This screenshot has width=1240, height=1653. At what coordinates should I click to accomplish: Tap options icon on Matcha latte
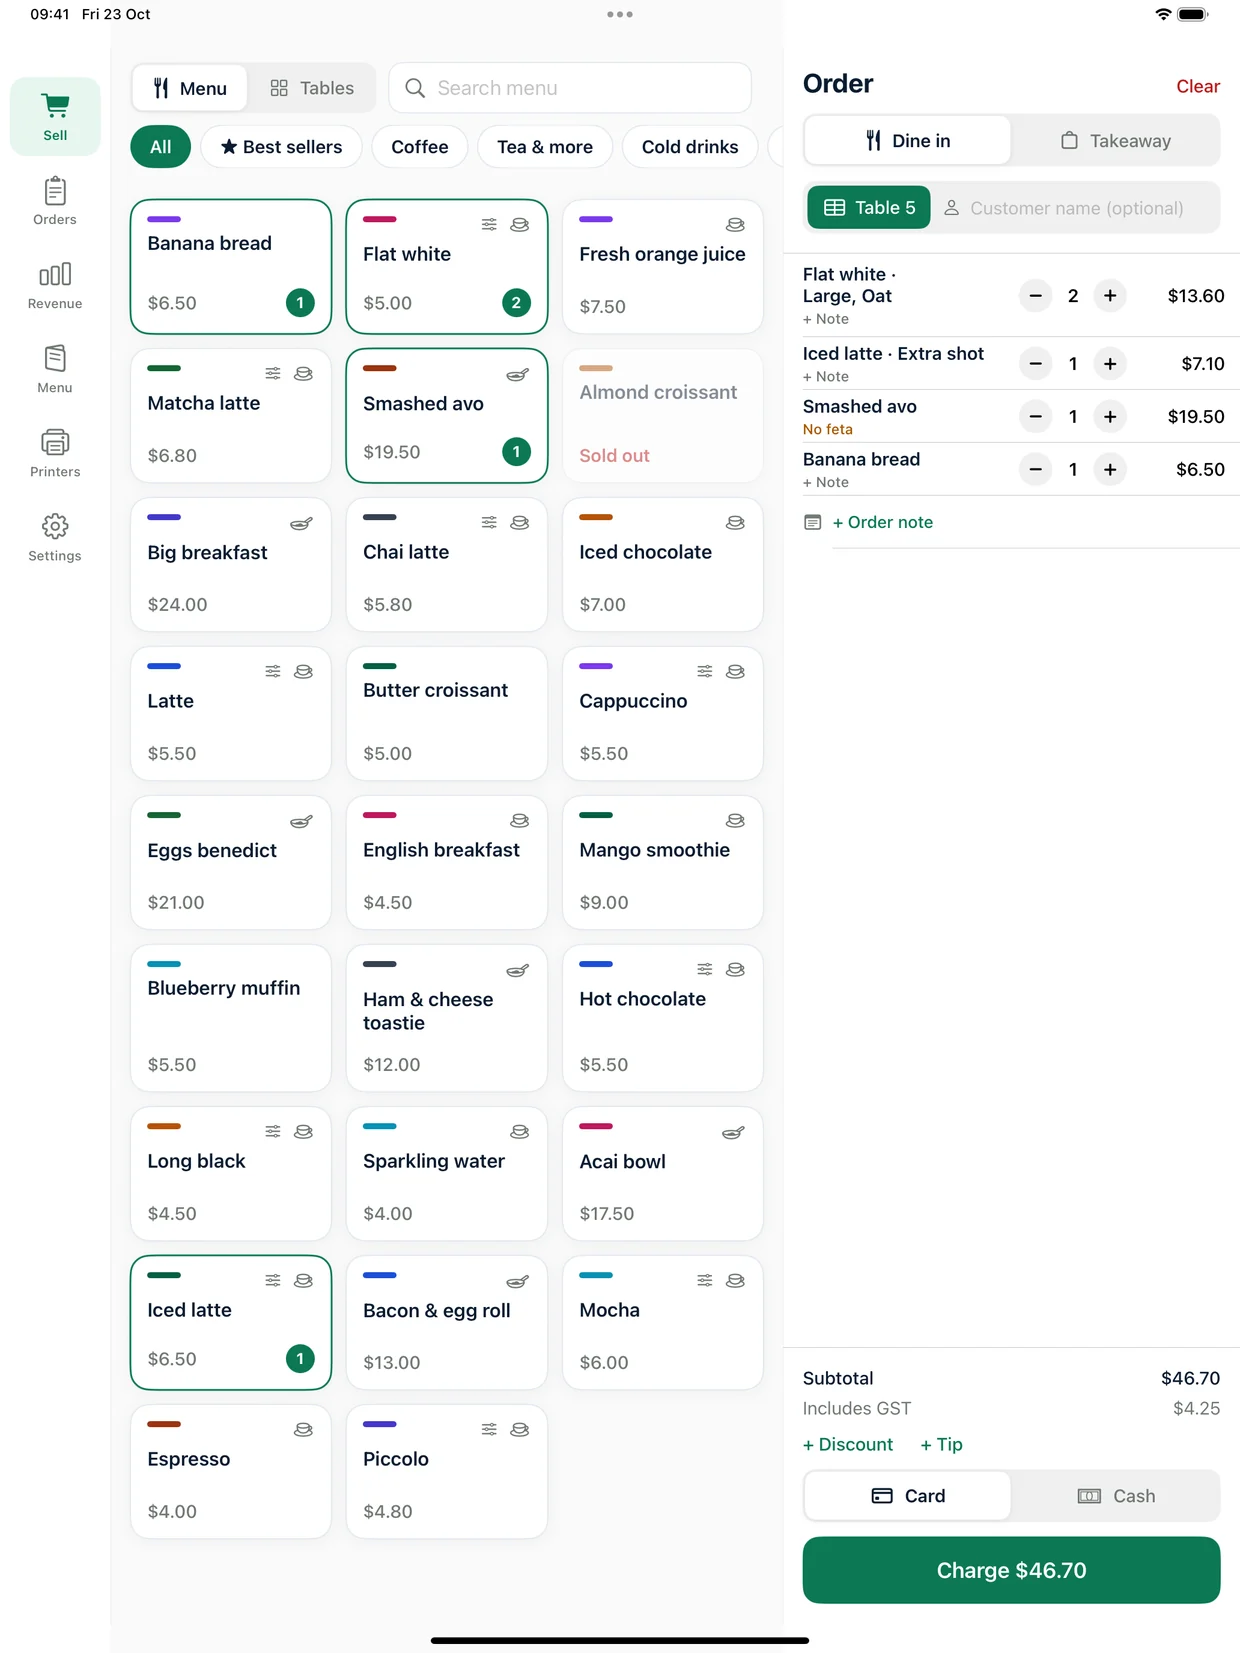[273, 374]
